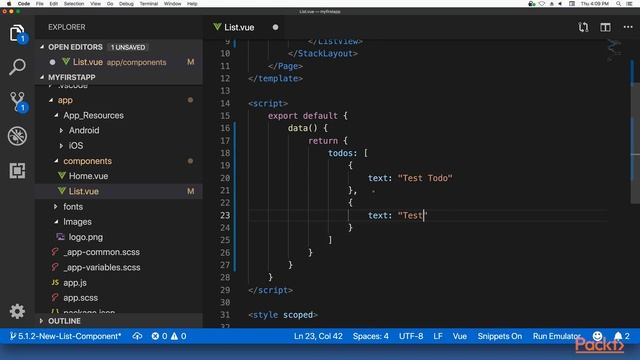Expand the fonts folder

[x=56, y=207]
